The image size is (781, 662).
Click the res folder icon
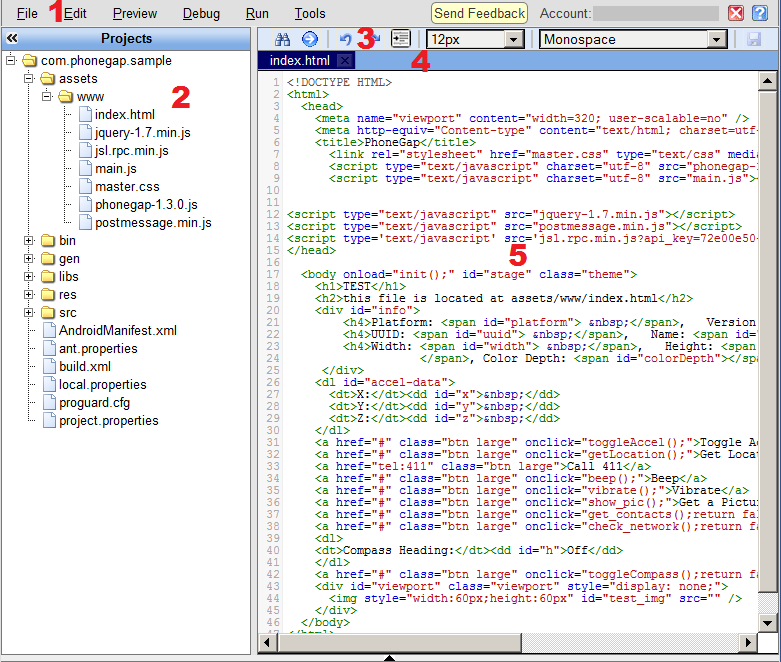pos(48,294)
